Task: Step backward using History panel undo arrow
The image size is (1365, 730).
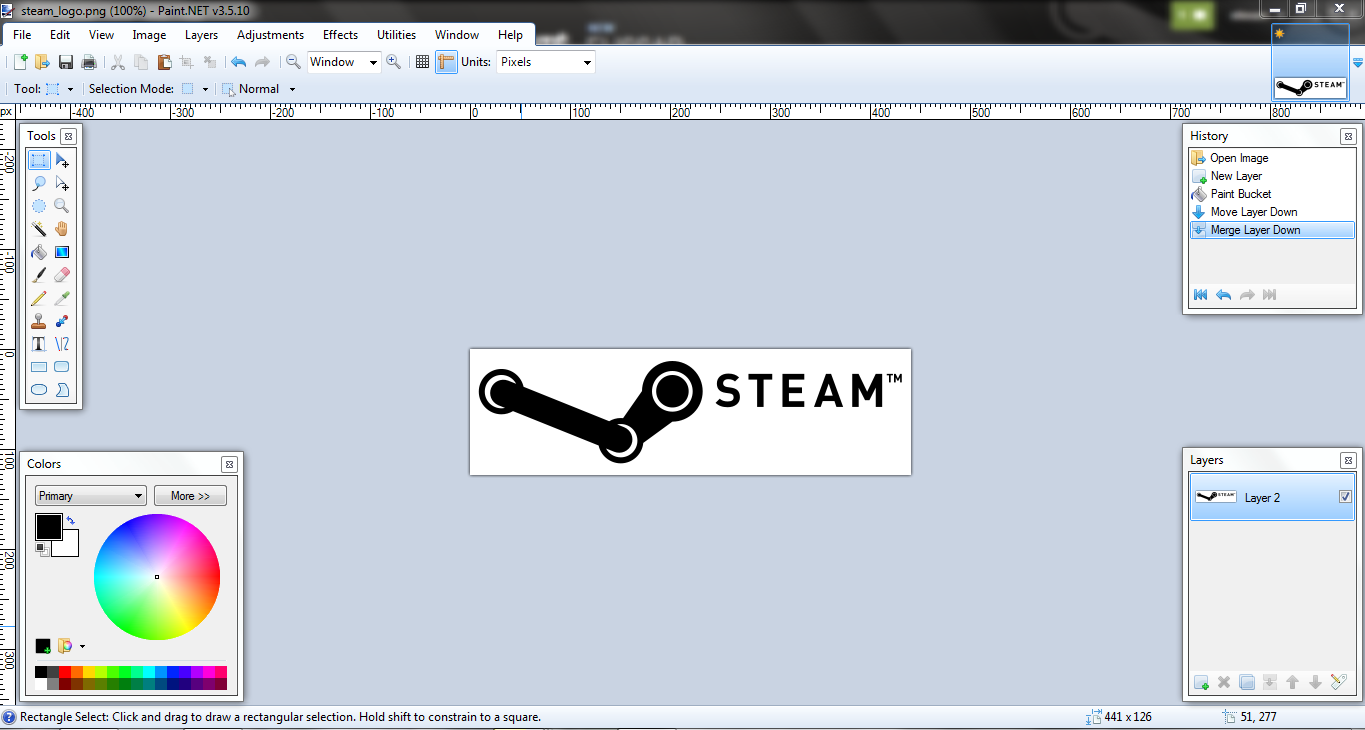Action: pos(1223,295)
